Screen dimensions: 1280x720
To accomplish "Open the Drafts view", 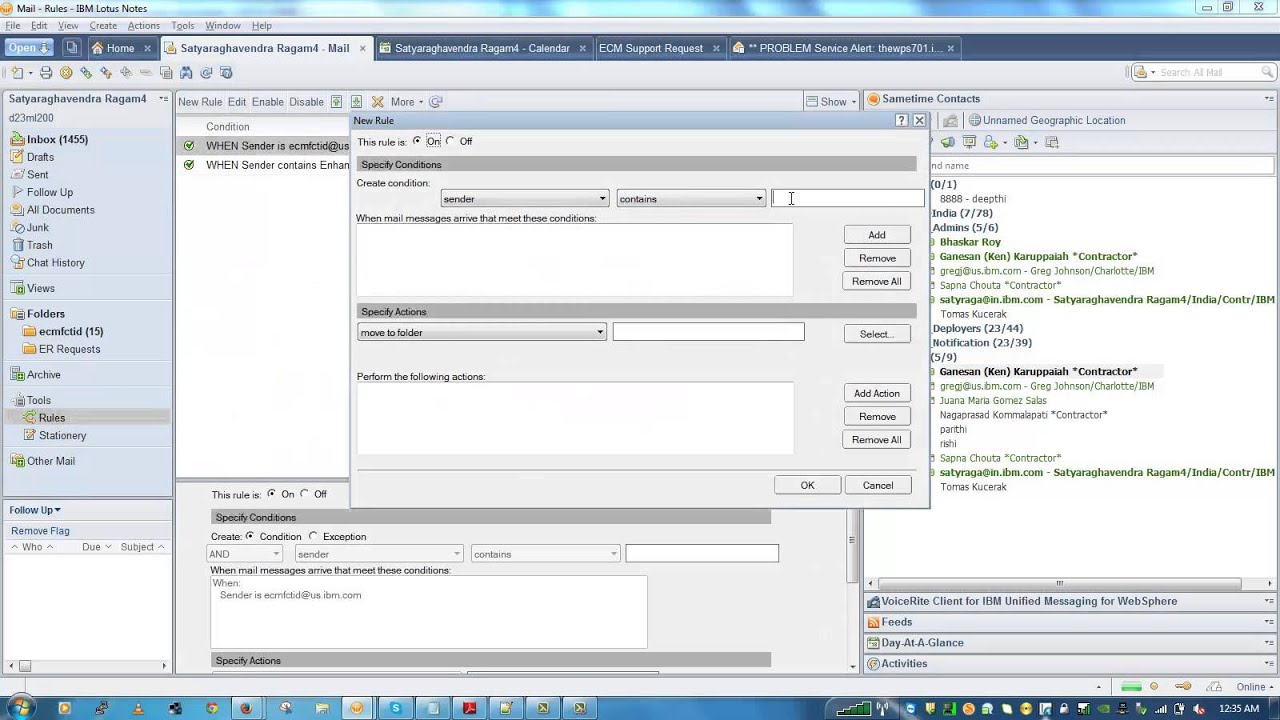I will pos(40,157).
